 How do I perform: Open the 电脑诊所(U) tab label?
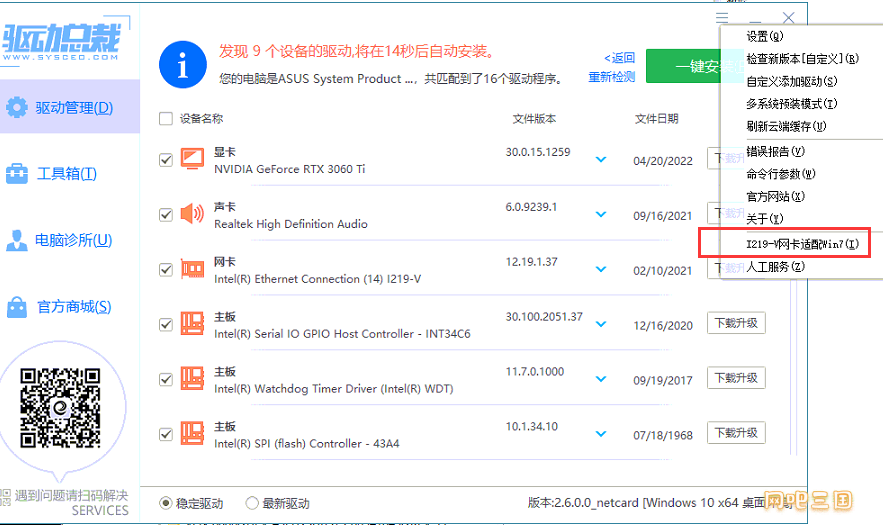[x=74, y=241]
